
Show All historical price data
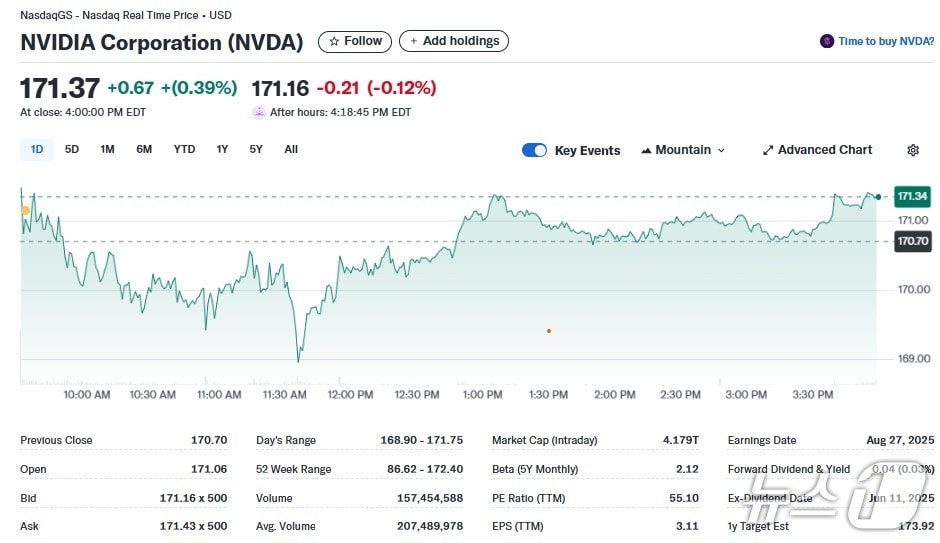(x=291, y=149)
